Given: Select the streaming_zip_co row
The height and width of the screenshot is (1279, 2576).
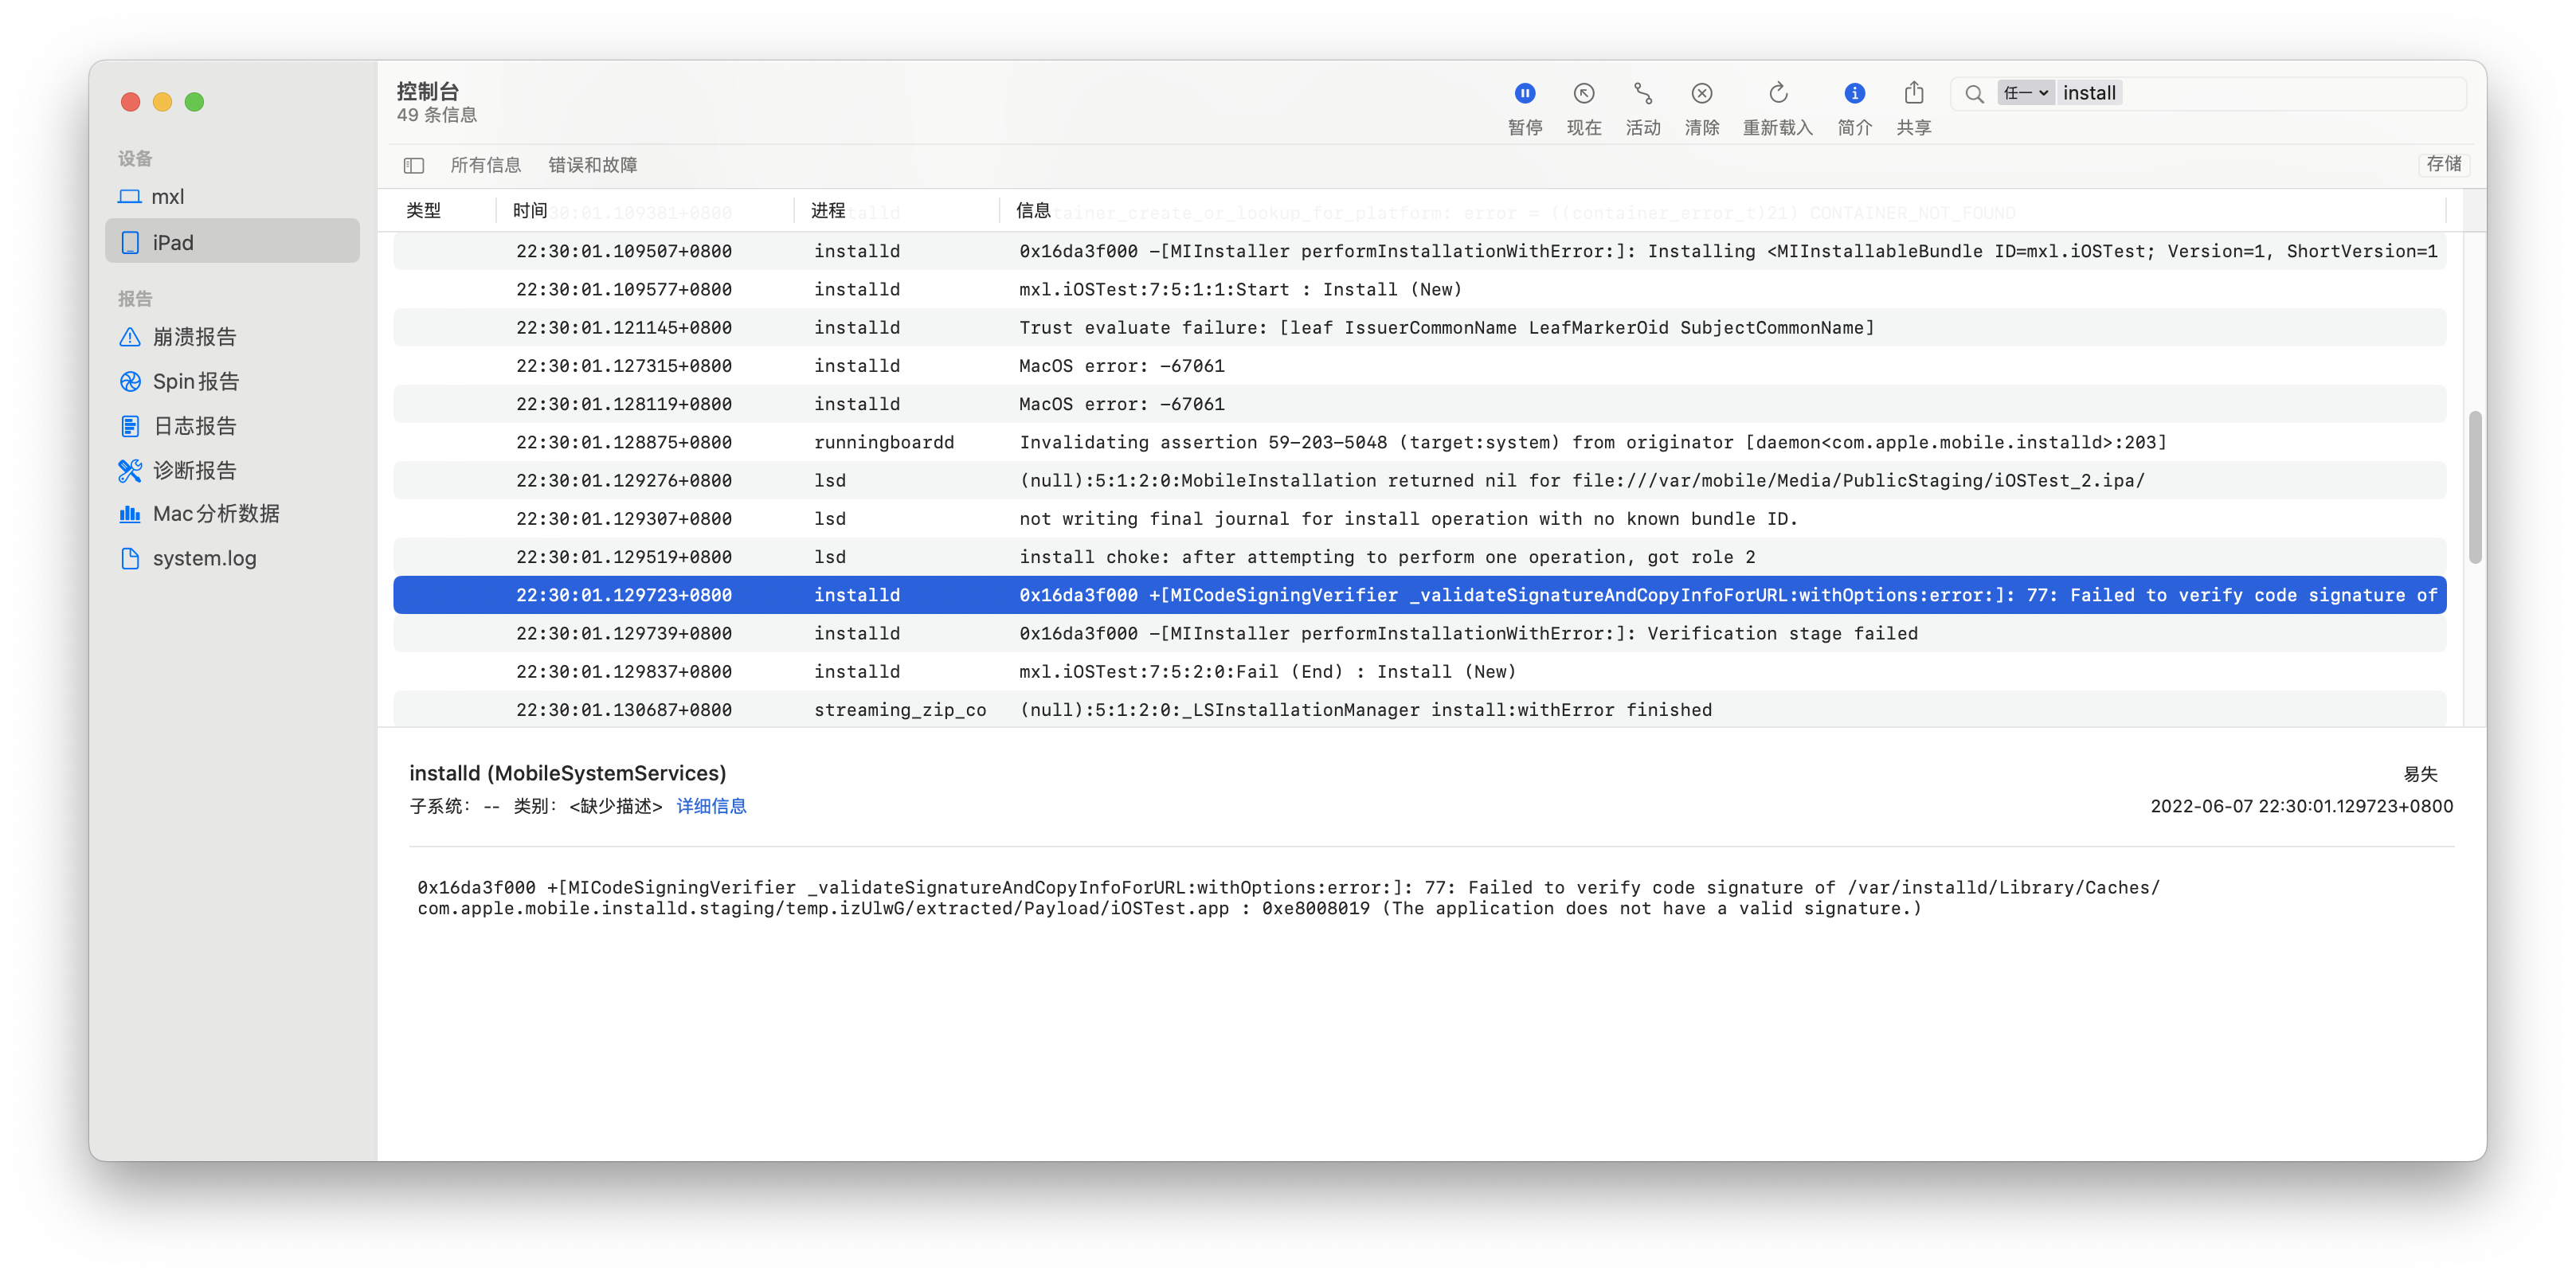Looking at the screenshot, I should click(x=1419, y=710).
